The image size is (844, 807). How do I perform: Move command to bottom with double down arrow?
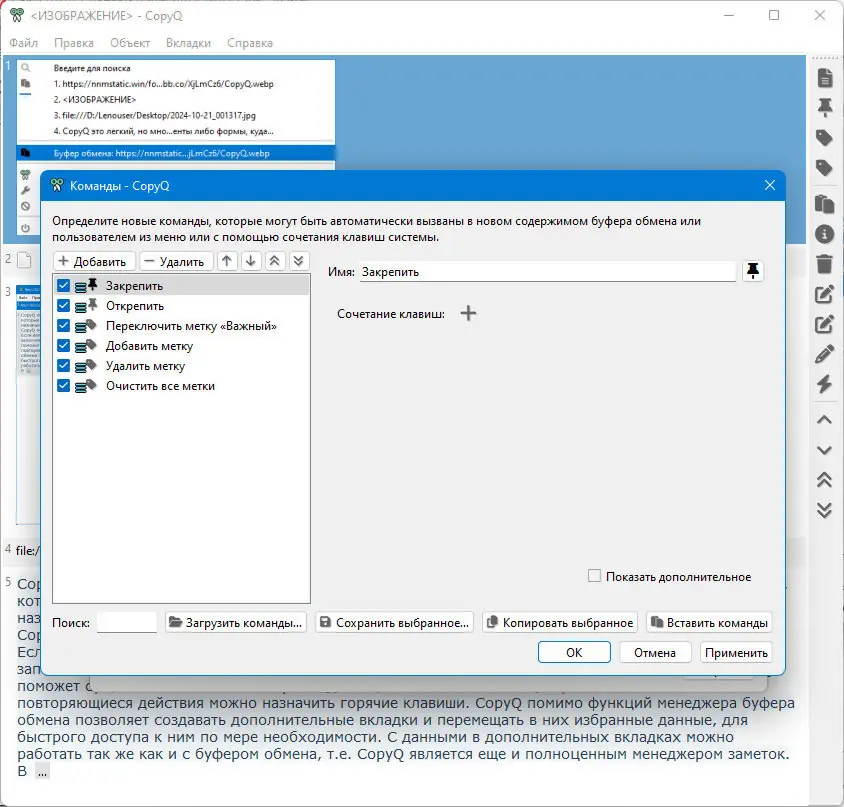point(299,261)
